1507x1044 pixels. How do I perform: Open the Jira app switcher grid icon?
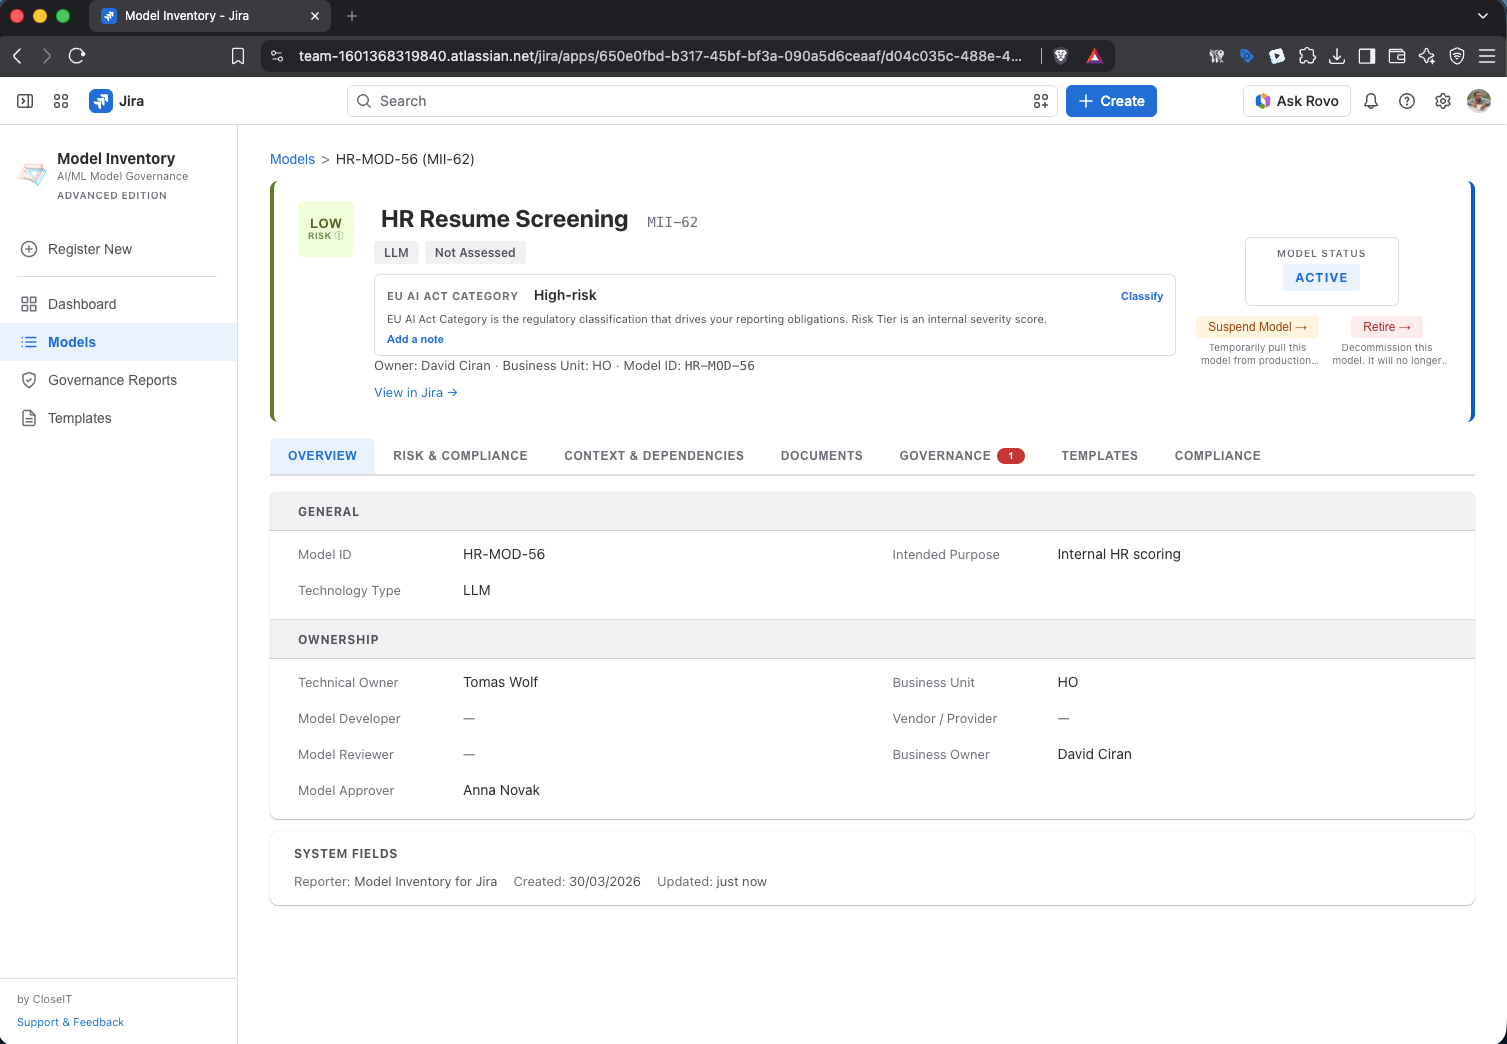[61, 101]
